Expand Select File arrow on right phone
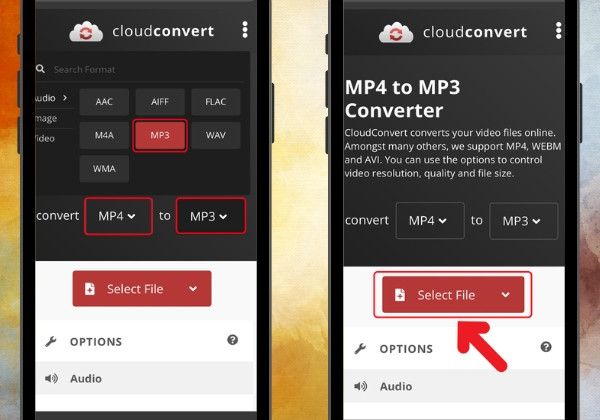The height and width of the screenshot is (420, 600). [x=505, y=295]
